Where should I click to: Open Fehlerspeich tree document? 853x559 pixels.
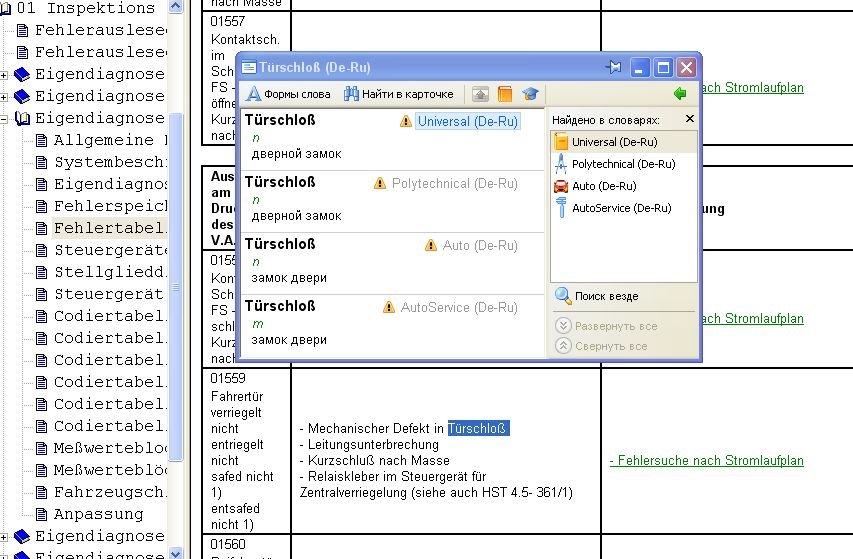point(101,206)
